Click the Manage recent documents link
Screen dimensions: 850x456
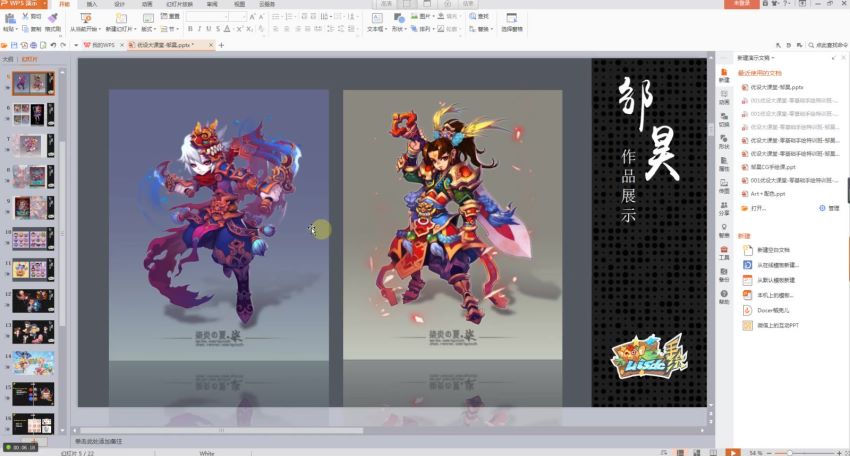click(829, 208)
